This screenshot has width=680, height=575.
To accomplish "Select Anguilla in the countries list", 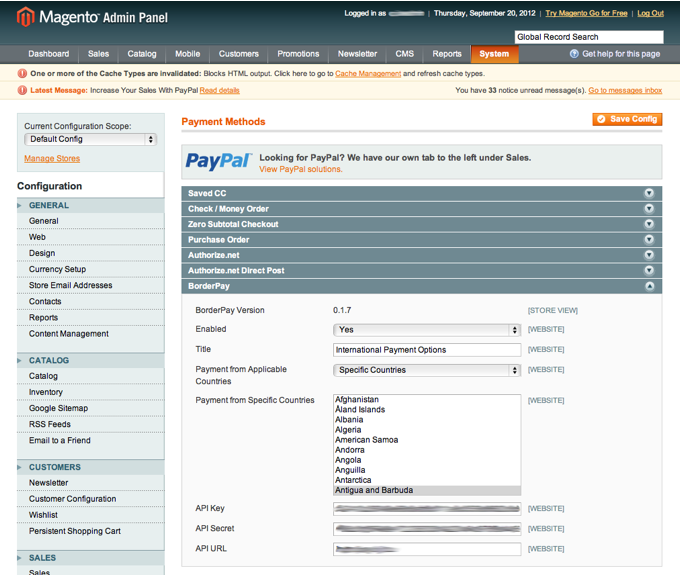I will click(x=427, y=470).
